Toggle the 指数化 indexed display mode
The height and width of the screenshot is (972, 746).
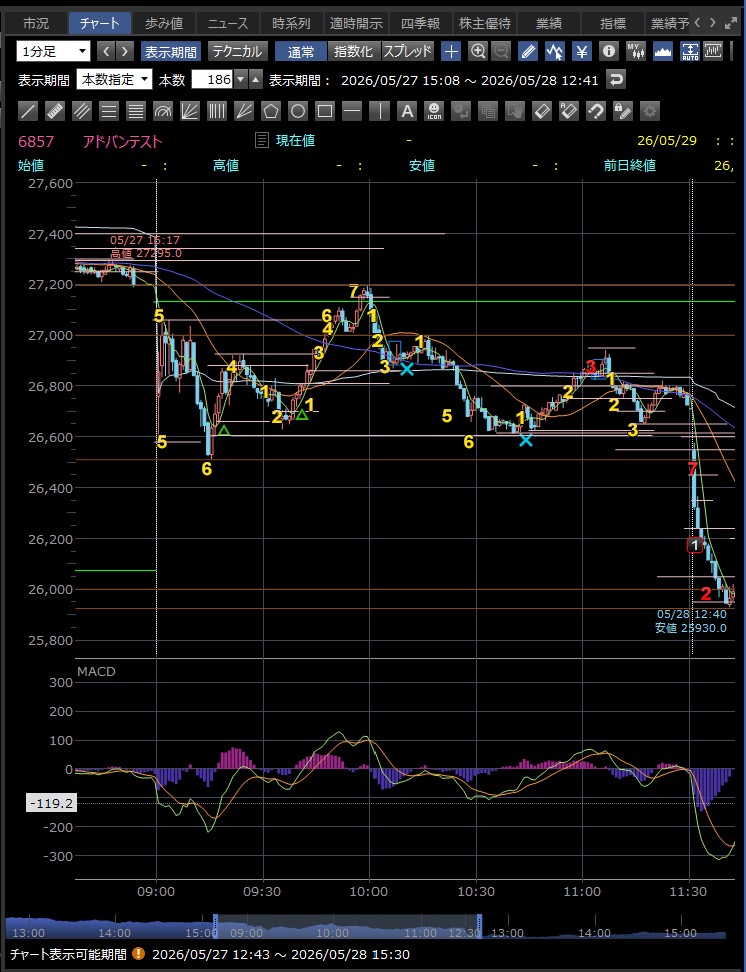(x=353, y=51)
